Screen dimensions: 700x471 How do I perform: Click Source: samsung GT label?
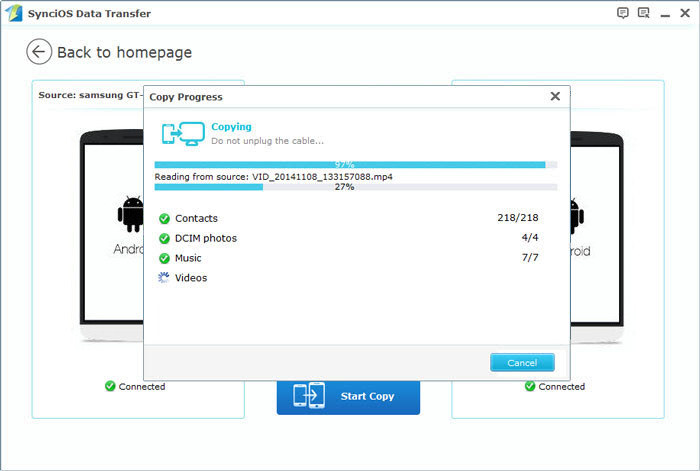91,95
